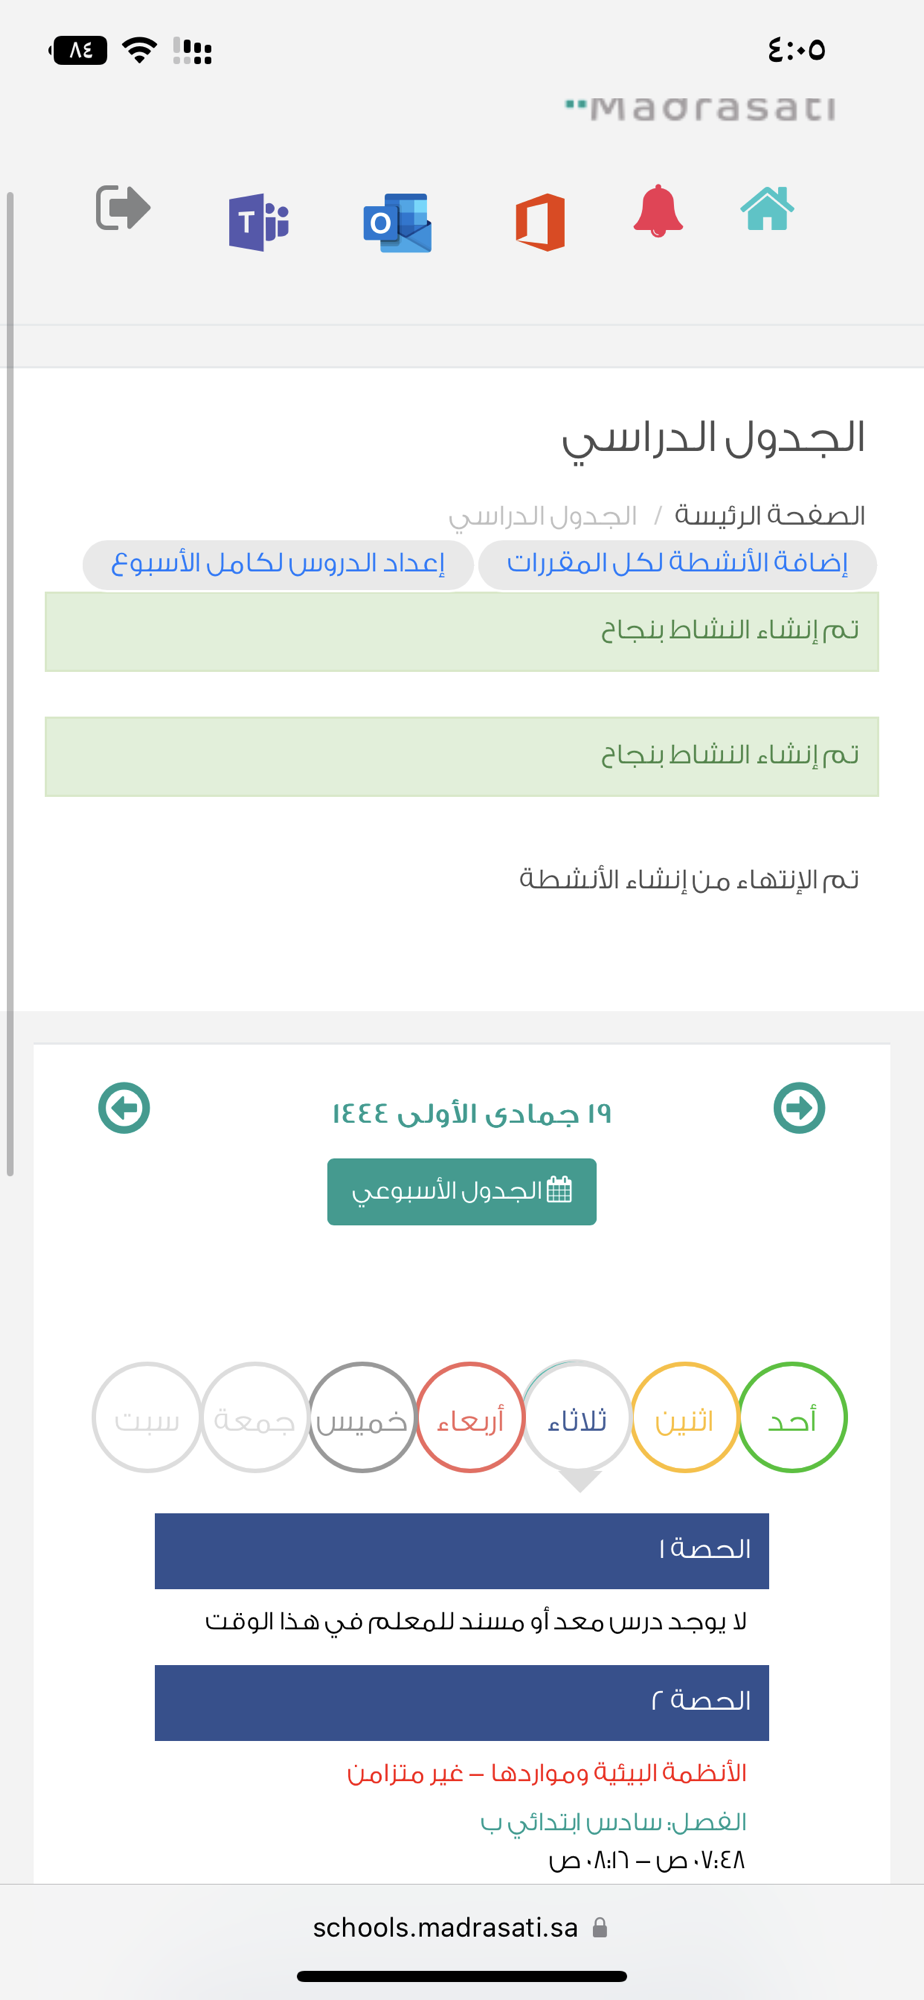Viewport: 924px width, 2000px height.
Task: Click the logout arrow icon
Action: (123, 208)
